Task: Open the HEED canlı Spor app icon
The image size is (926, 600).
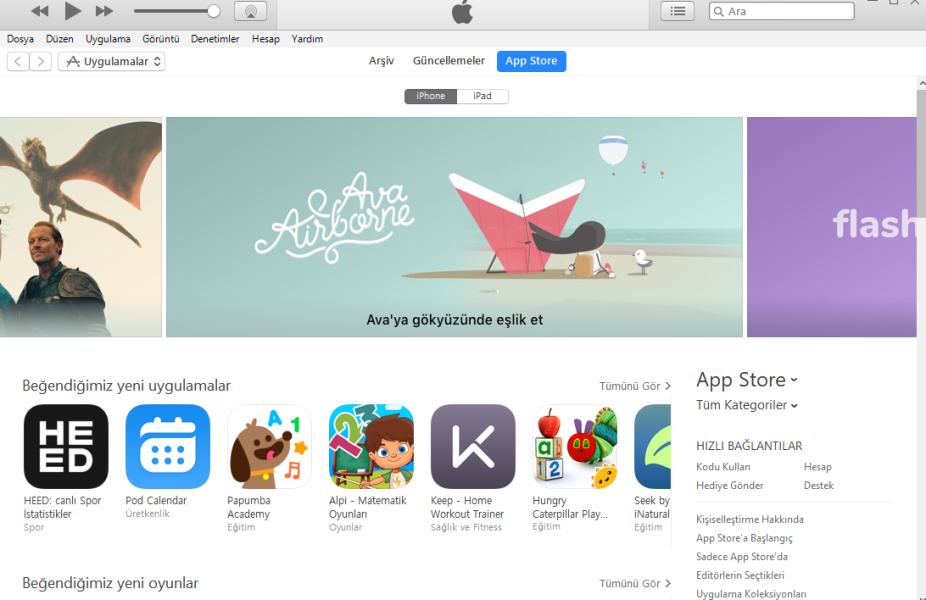Action: point(66,446)
